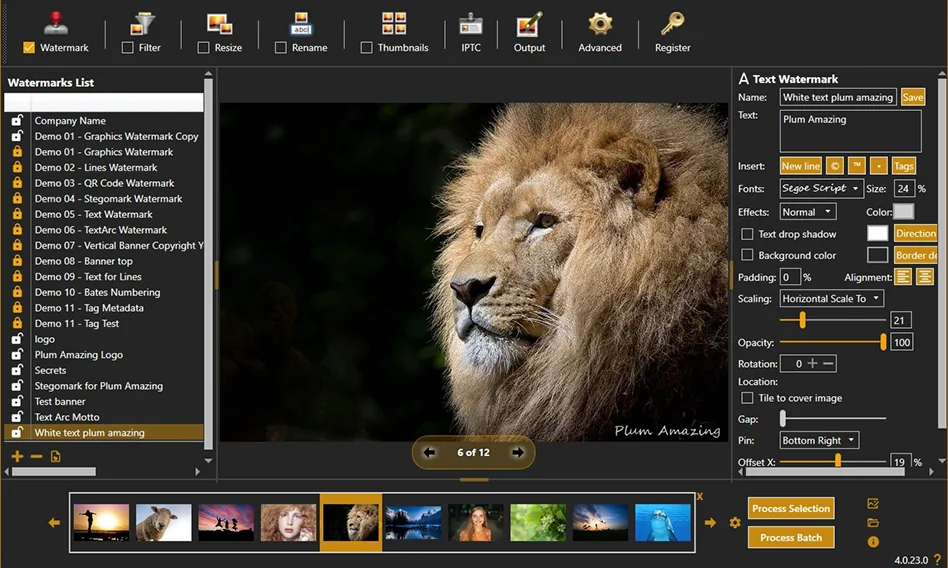The image size is (948, 568).
Task: Click the Process Batch button
Action: (x=790, y=537)
